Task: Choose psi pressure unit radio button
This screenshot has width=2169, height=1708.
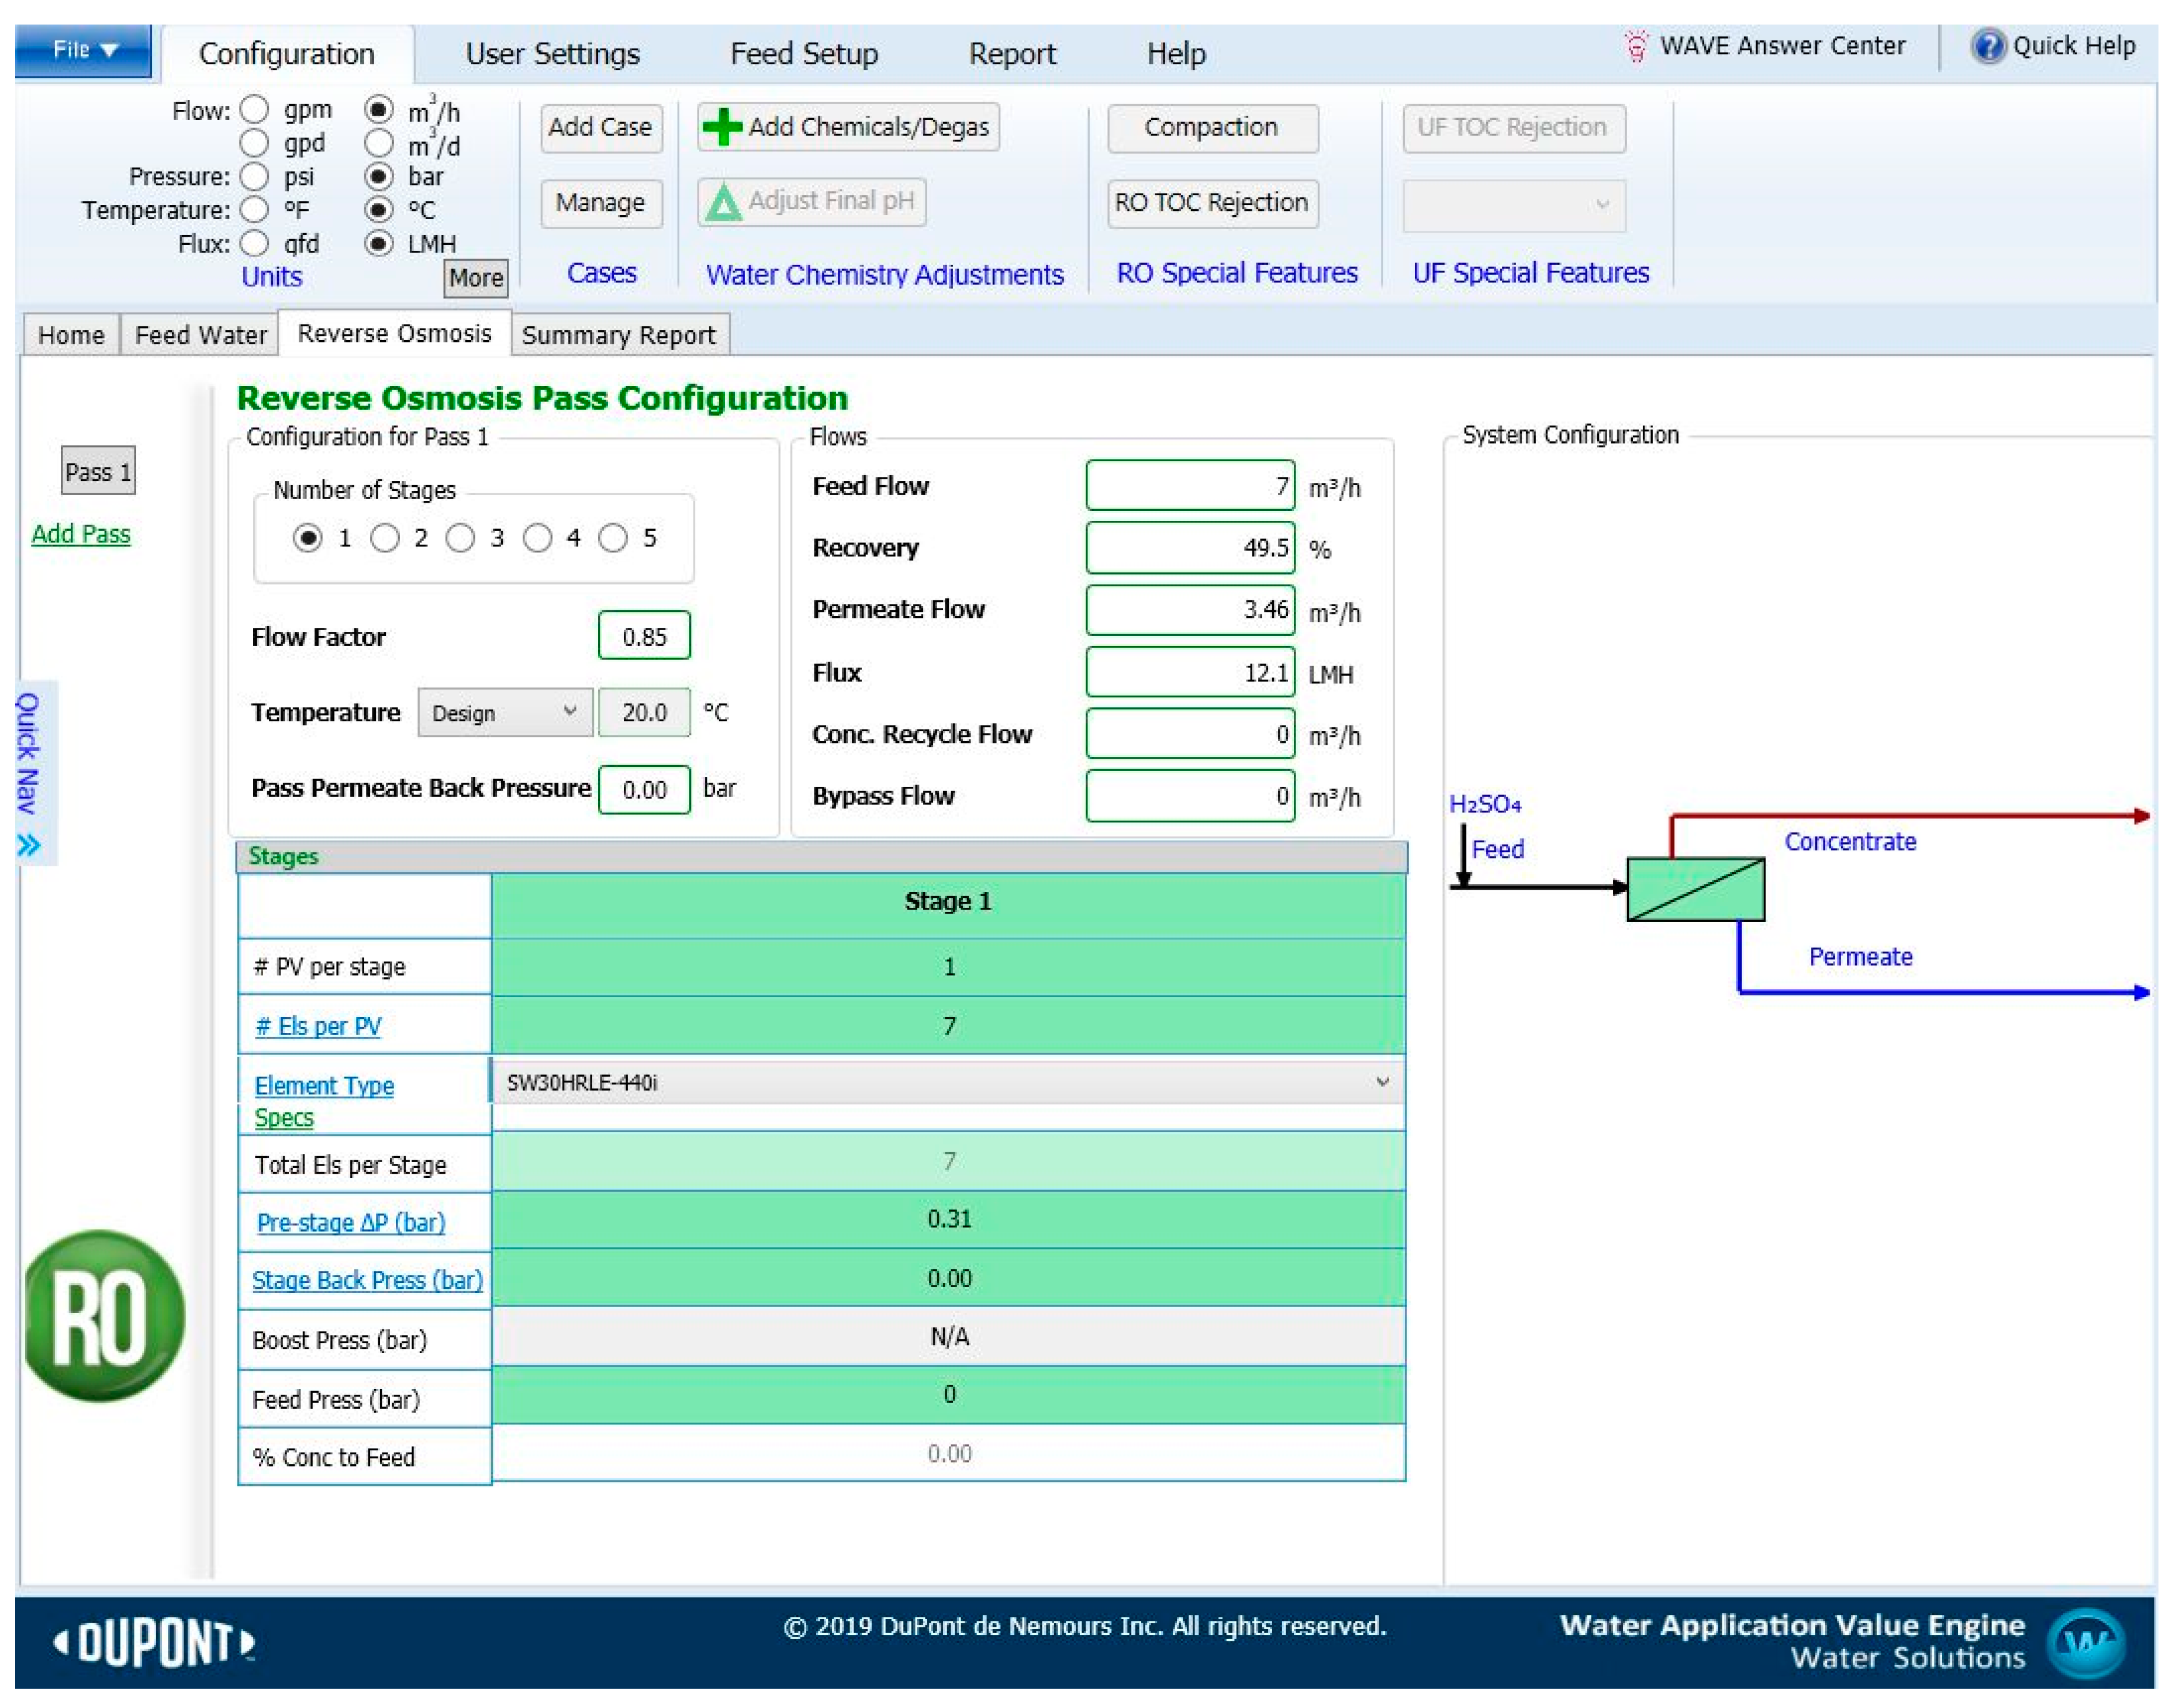Action: 255,177
